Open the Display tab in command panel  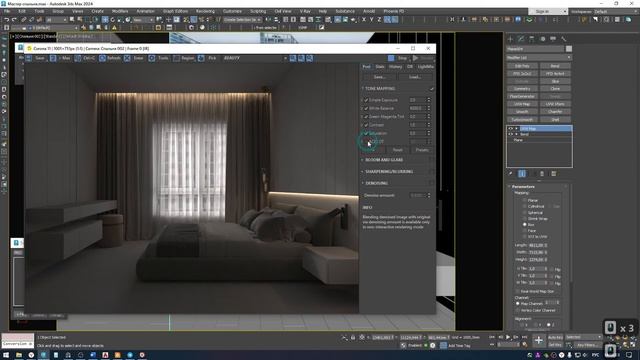(553, 39)
